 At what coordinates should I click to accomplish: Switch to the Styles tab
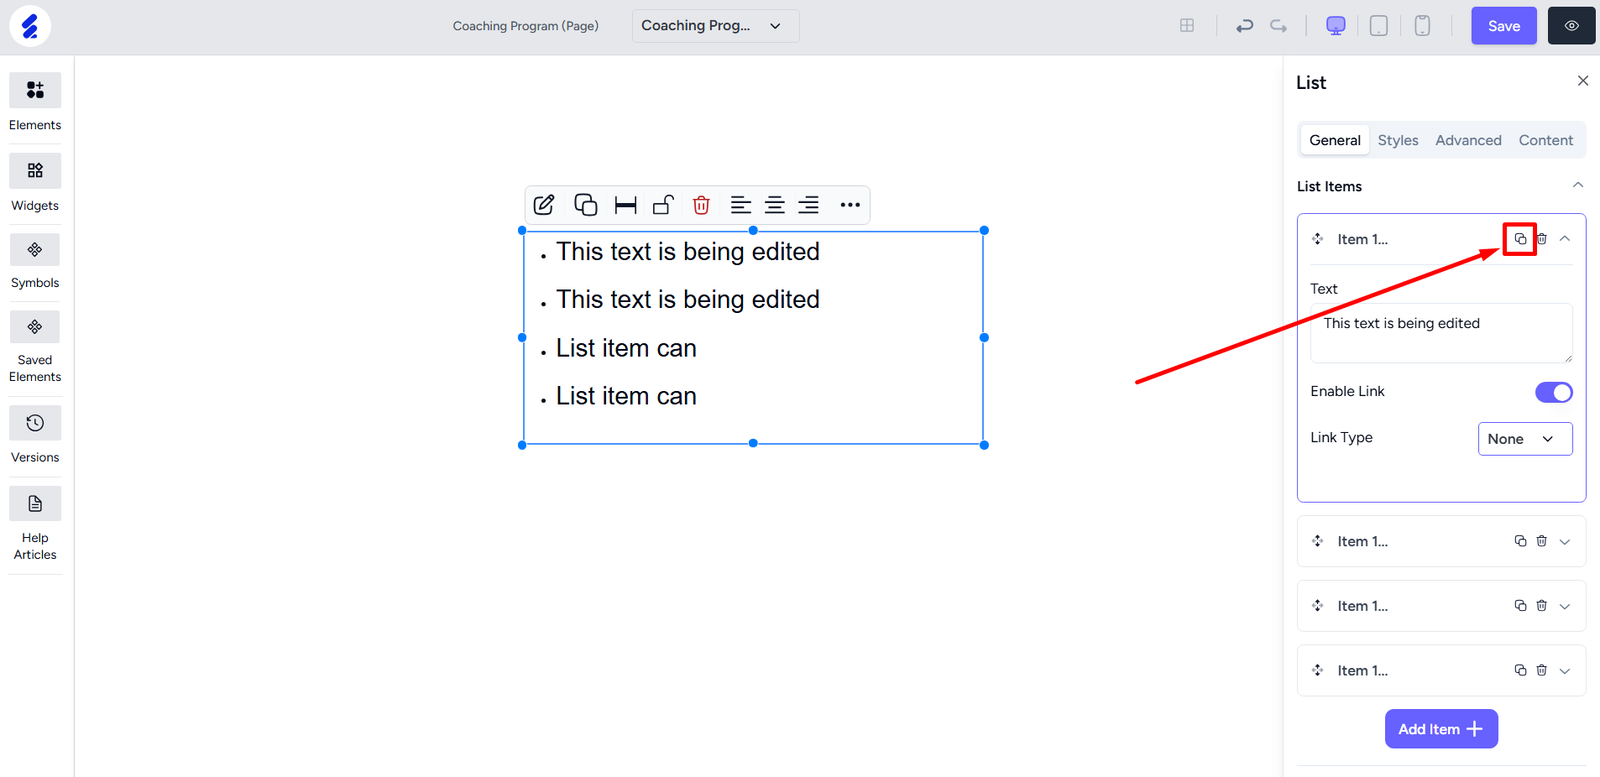tap(1397, 141)
